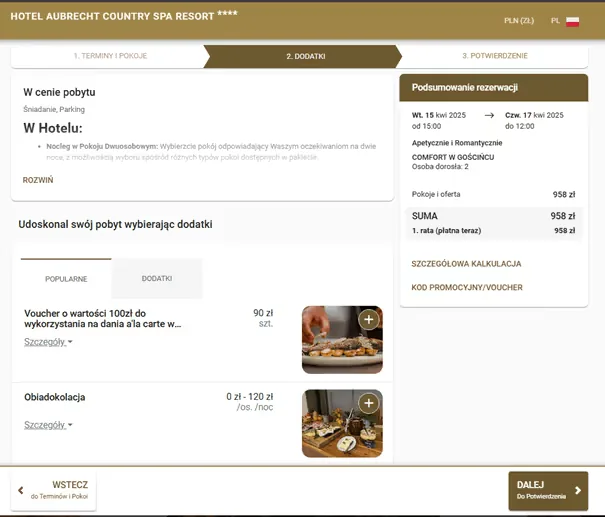
Task: Open KOD PROMOCYJNY/VOUCHER link
Action: 467,287
